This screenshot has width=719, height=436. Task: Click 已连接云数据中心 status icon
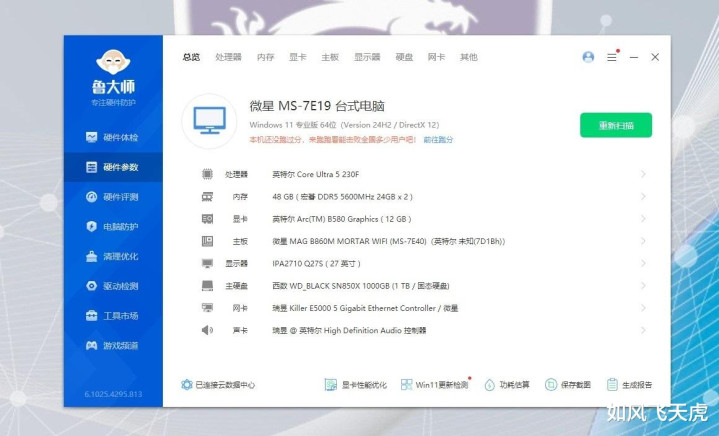tap(187, 385)
